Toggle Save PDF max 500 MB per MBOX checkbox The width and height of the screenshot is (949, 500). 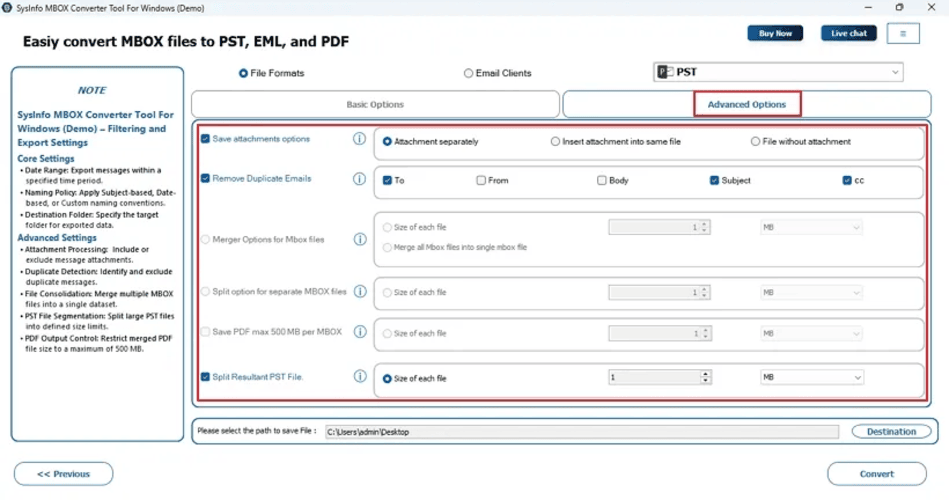coord(205,332)
